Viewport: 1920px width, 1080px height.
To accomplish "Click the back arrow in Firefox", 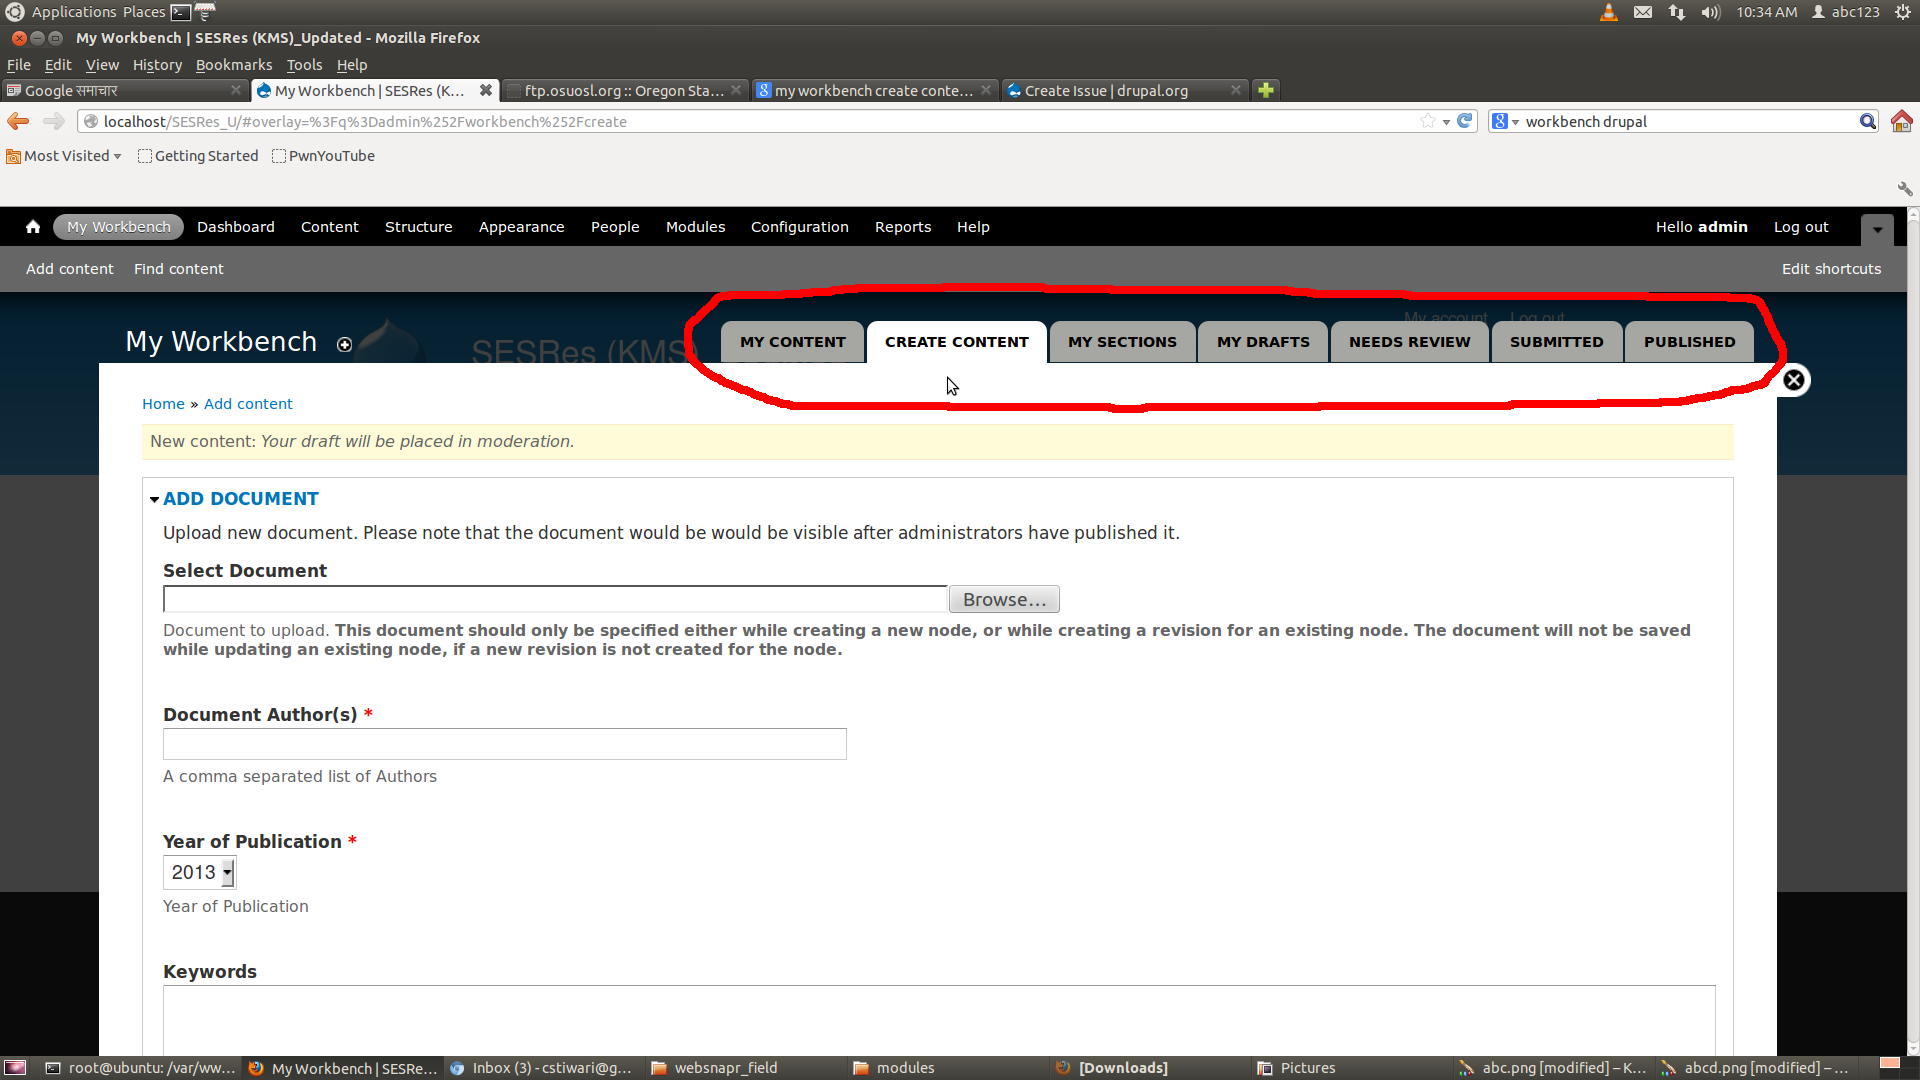I will pos(18,121).
